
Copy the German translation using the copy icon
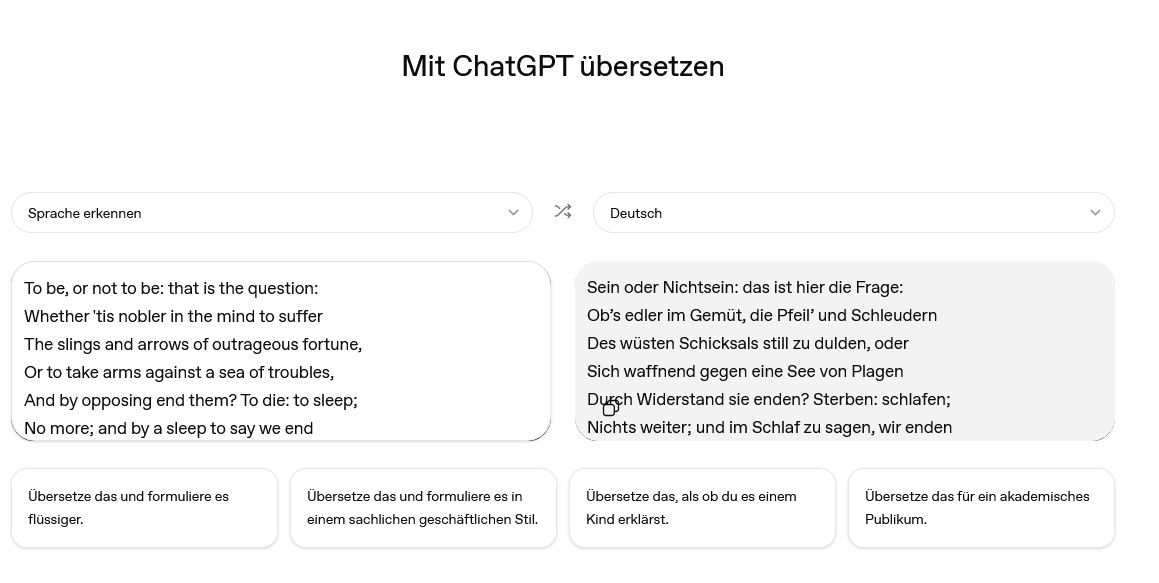coord(611,407)
